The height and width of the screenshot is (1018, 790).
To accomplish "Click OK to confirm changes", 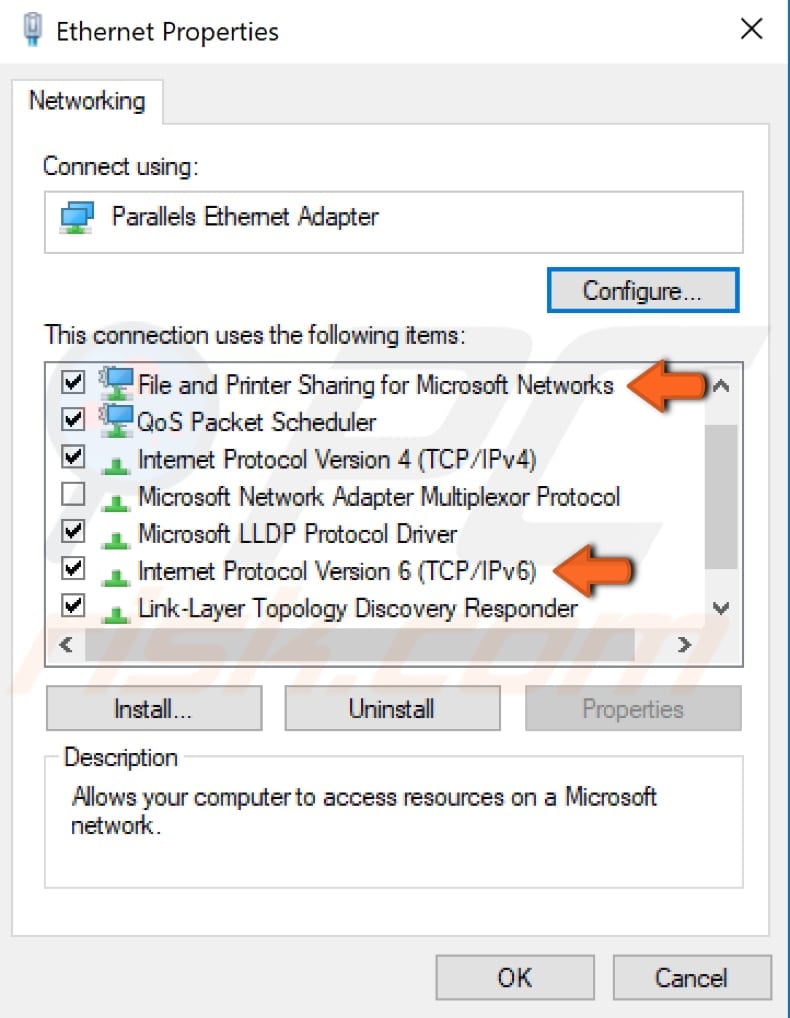I will click(x=514, y=977).
